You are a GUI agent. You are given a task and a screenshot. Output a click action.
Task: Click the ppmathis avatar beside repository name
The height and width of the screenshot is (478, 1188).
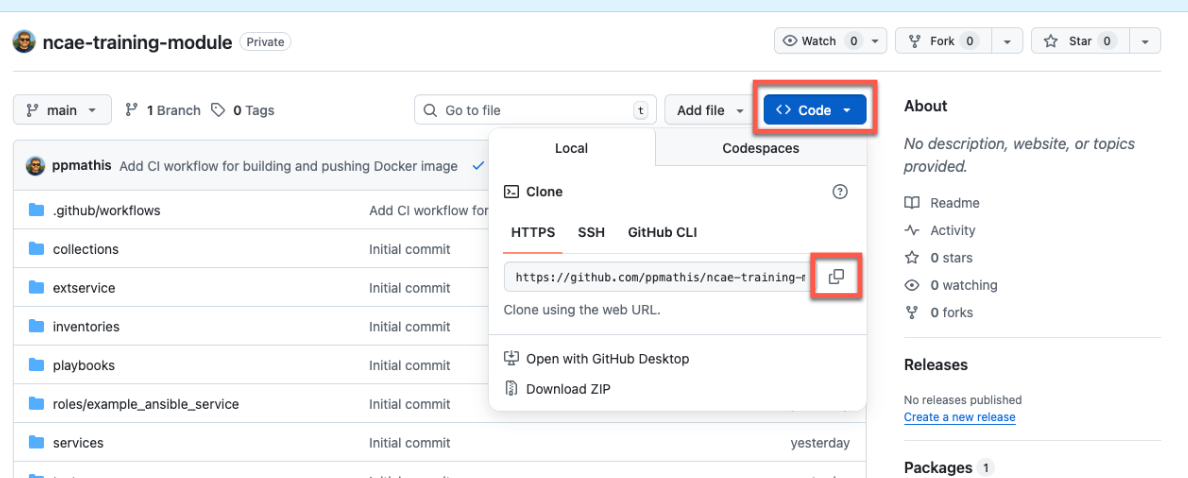[24, 41]
